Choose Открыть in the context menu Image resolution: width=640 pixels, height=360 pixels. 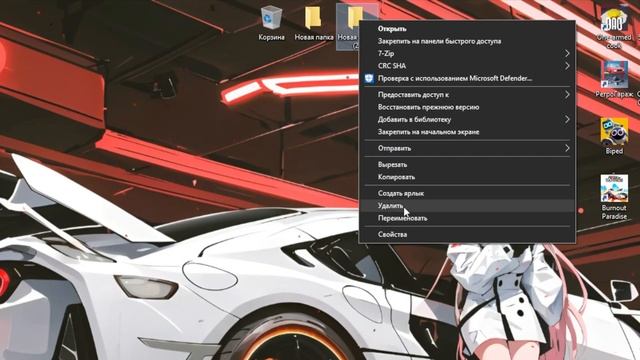pyautogui.click(x=467, y=29)
